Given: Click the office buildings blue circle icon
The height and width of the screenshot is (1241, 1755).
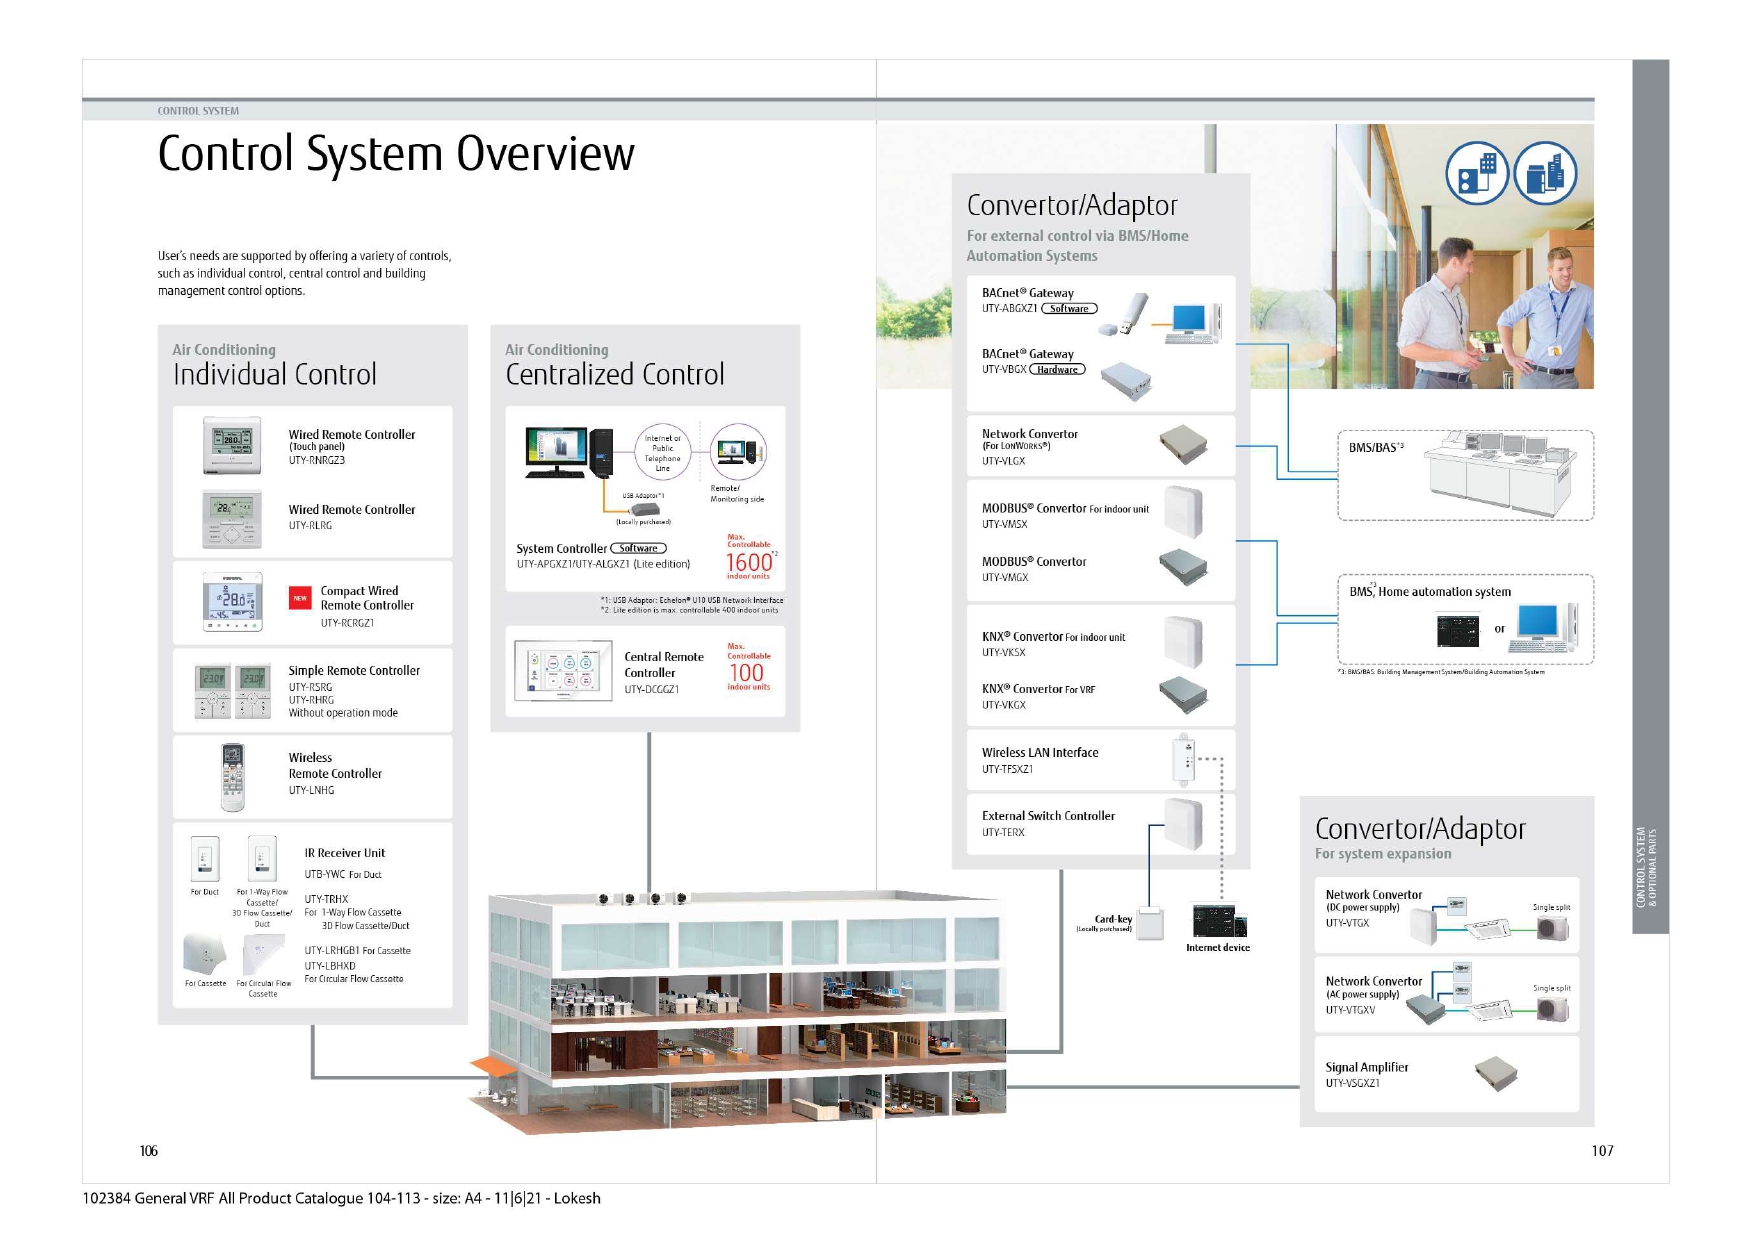Looking at the screenshot, I should [1545, 173].
